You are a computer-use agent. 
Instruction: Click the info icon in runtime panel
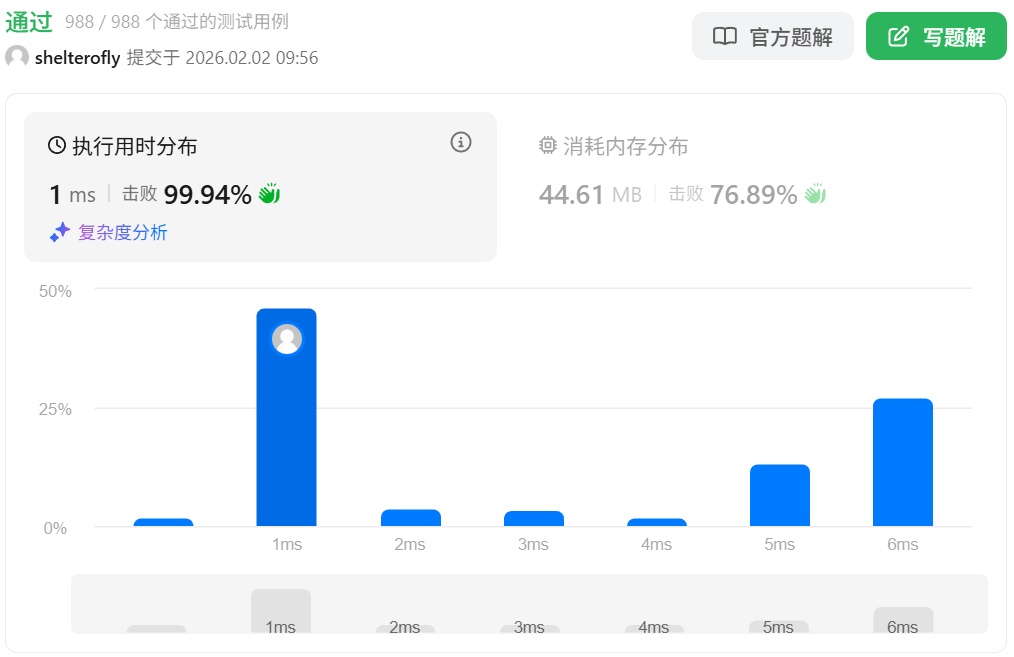[x=460, y=142]
